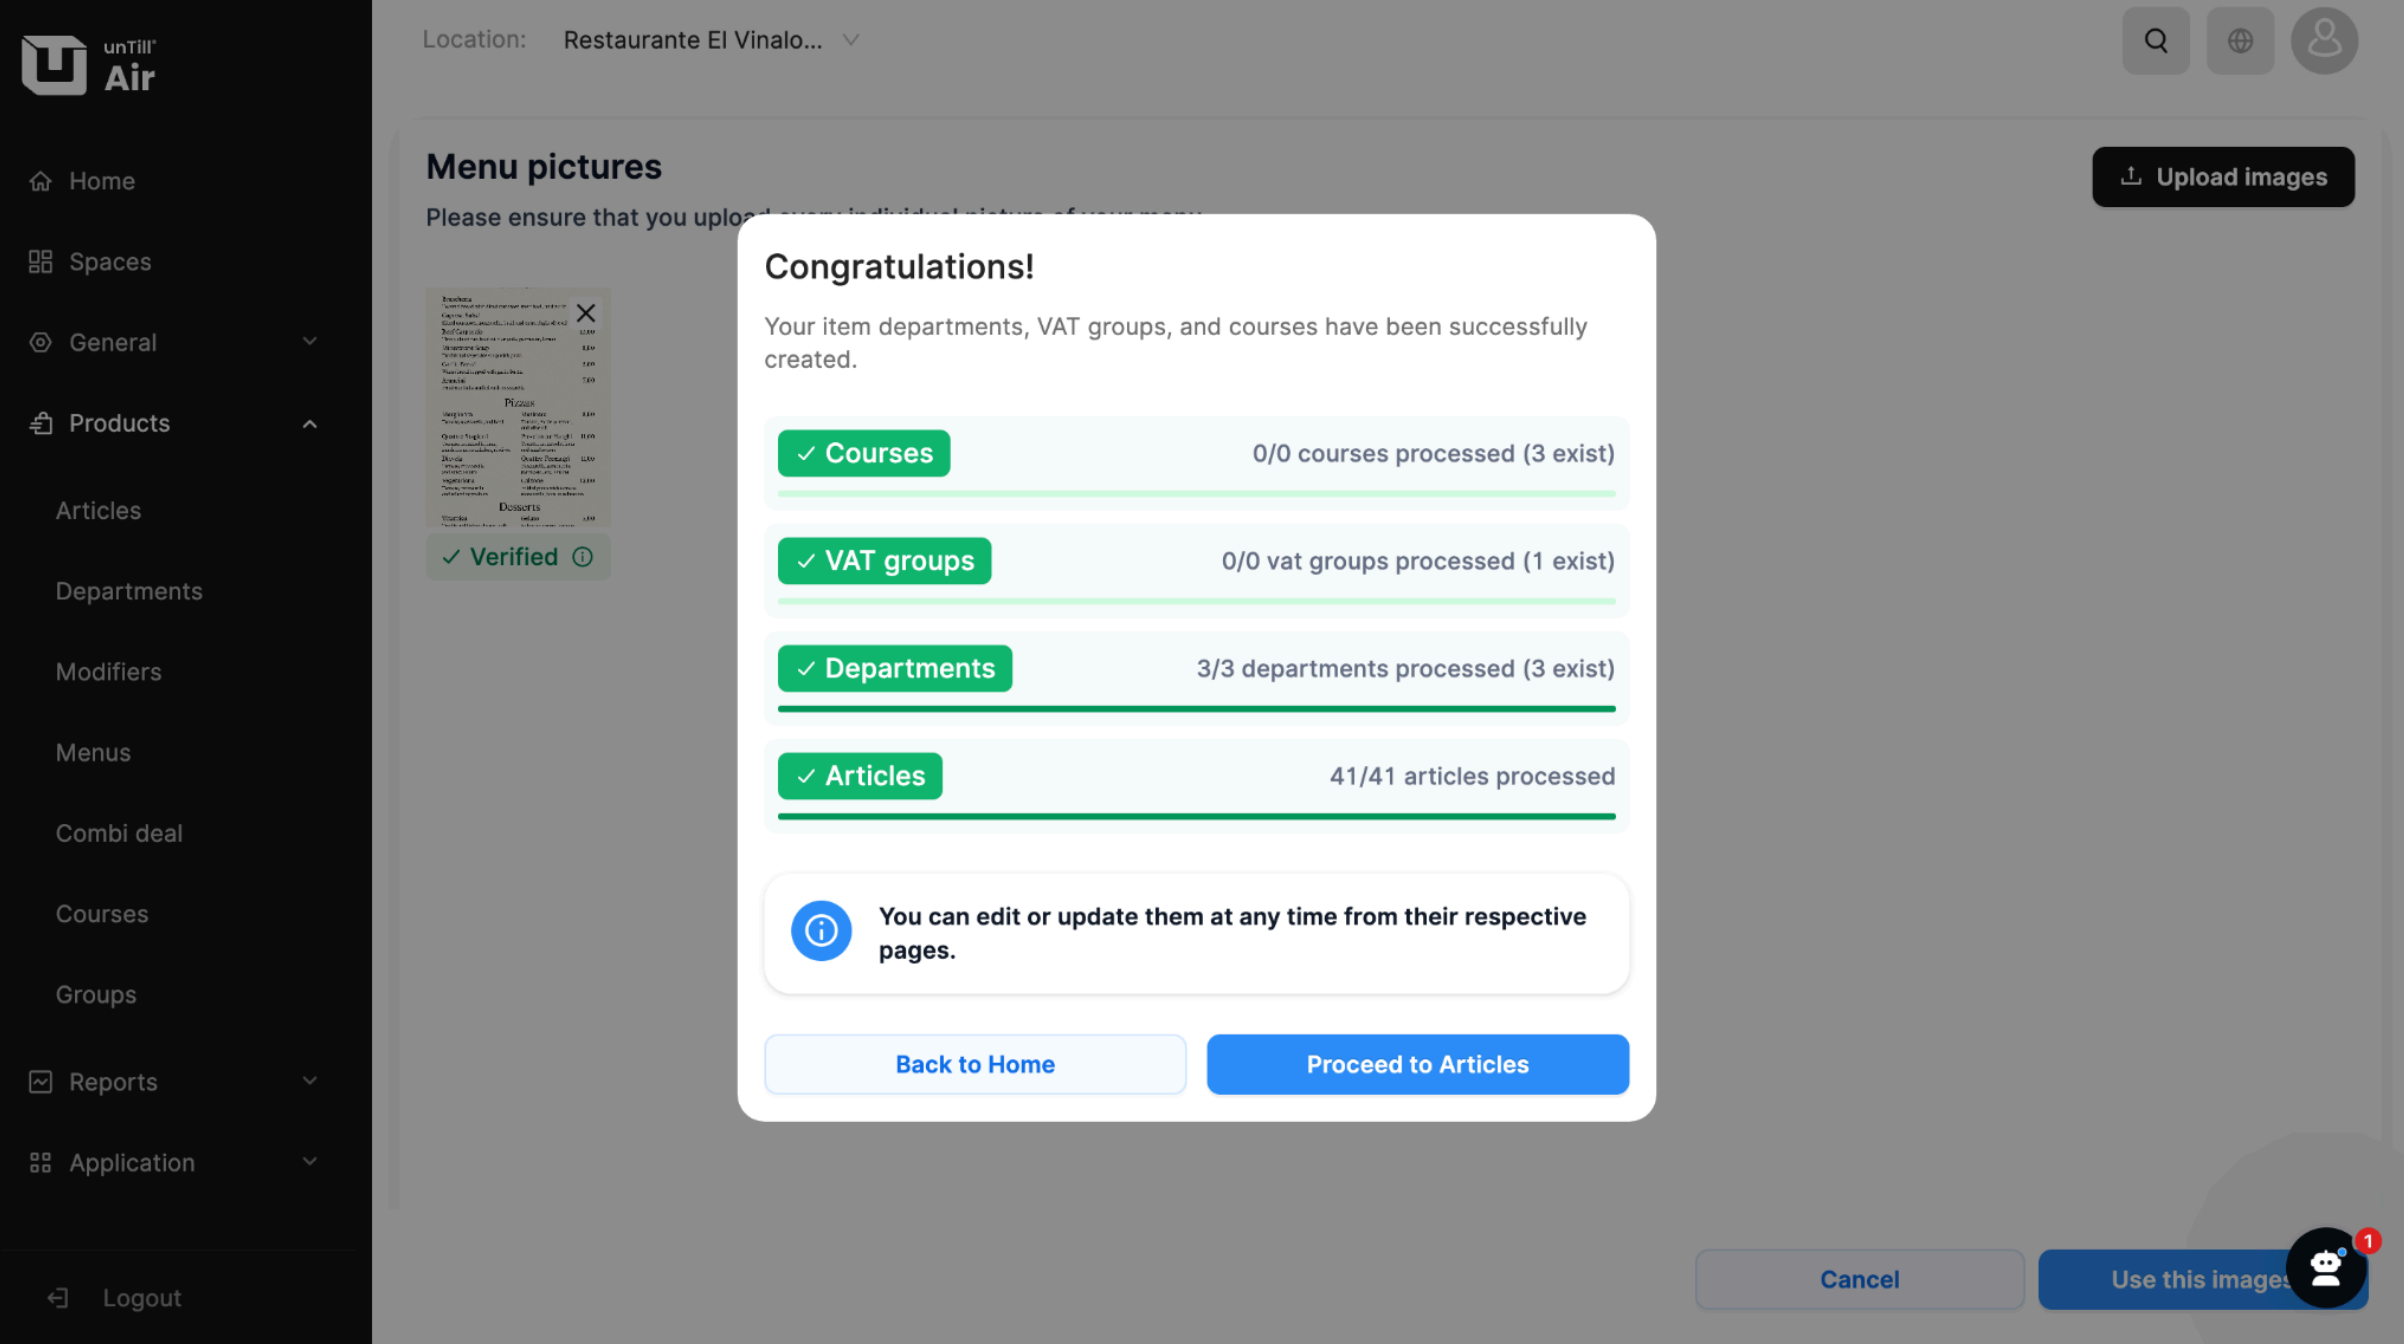Click the unTill Air logo
This screenshot has width=2404, height=1344.
(89, 66)
